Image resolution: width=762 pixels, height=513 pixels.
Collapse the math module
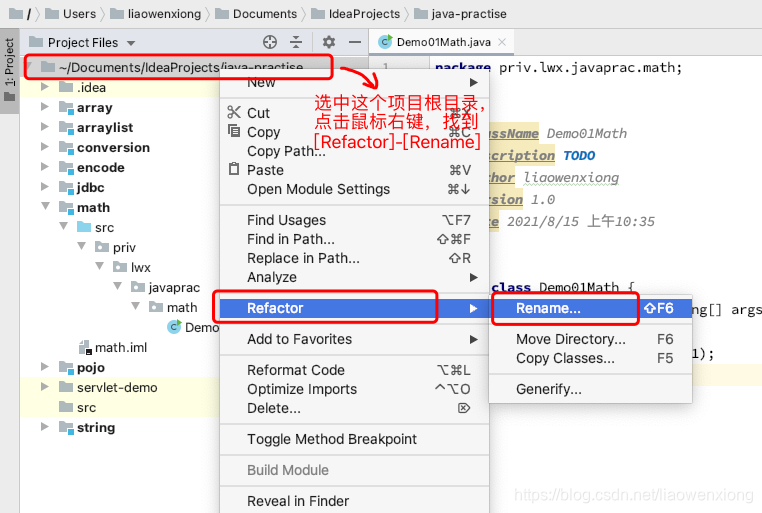click(45, 206)
